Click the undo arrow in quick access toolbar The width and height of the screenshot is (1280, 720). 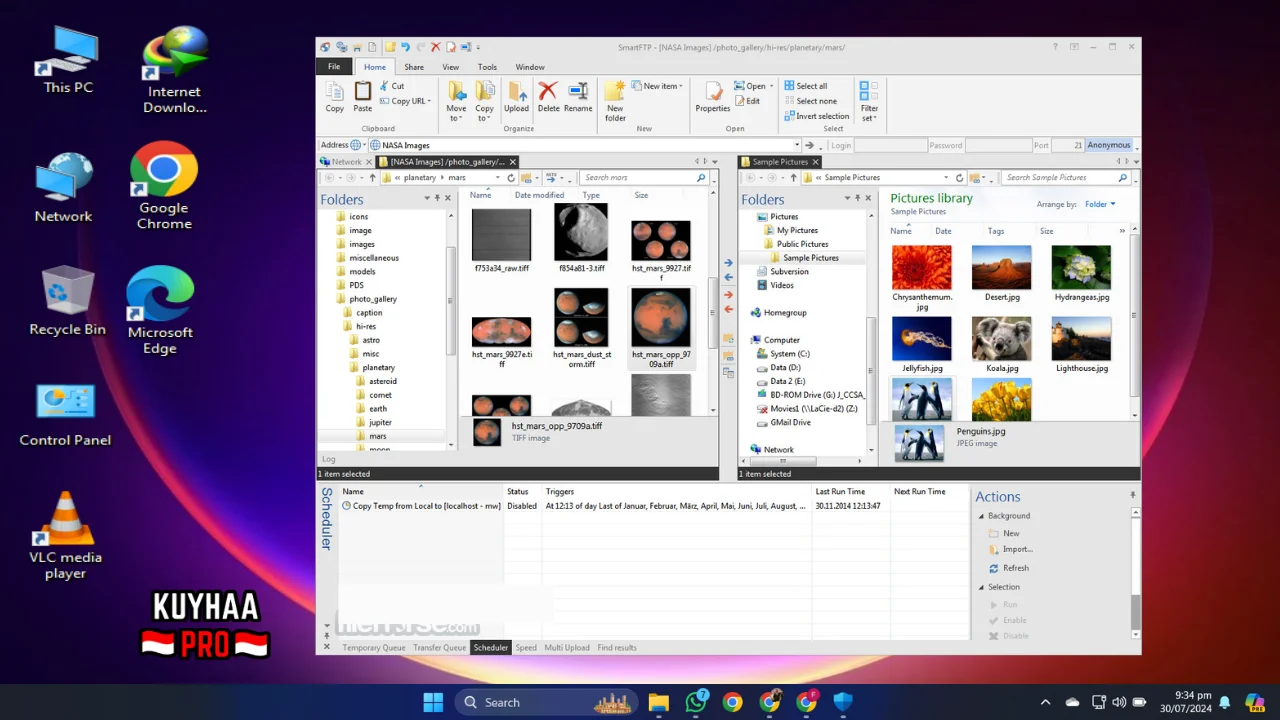pyautogui.click(x=405, y=47)
